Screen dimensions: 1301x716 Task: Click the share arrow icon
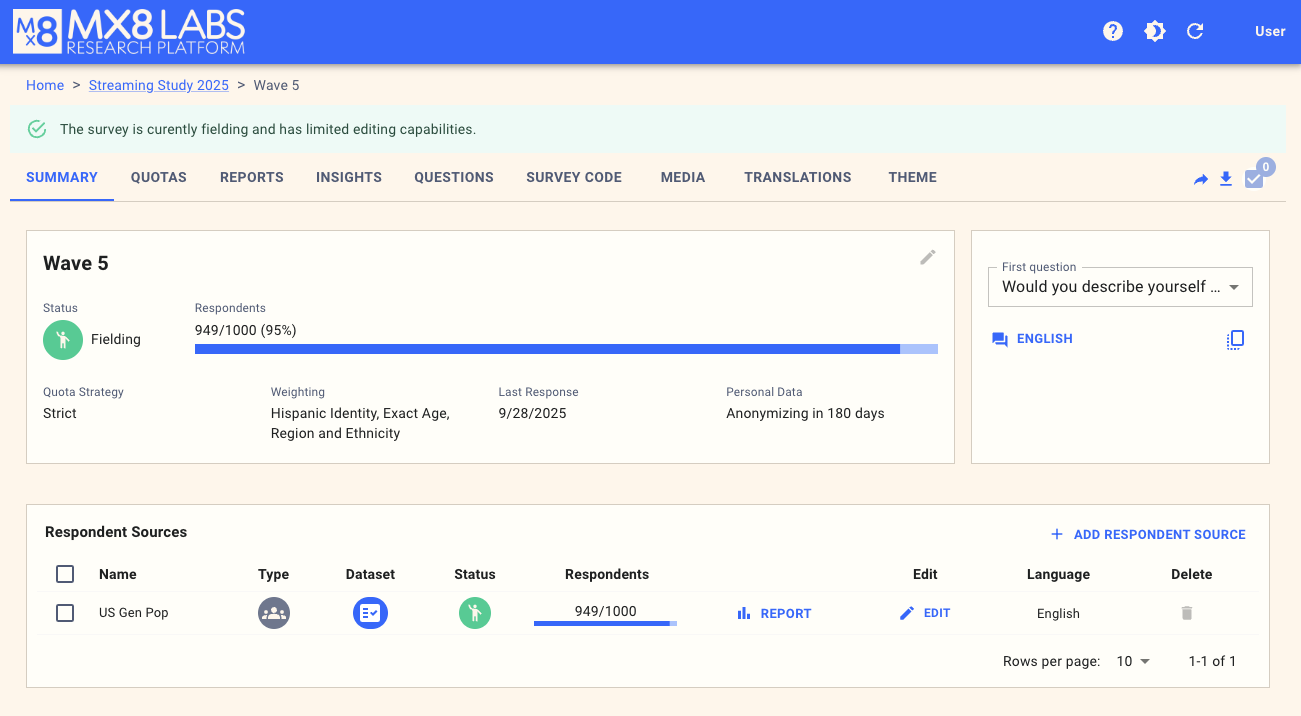click(x=1201, y=179)
